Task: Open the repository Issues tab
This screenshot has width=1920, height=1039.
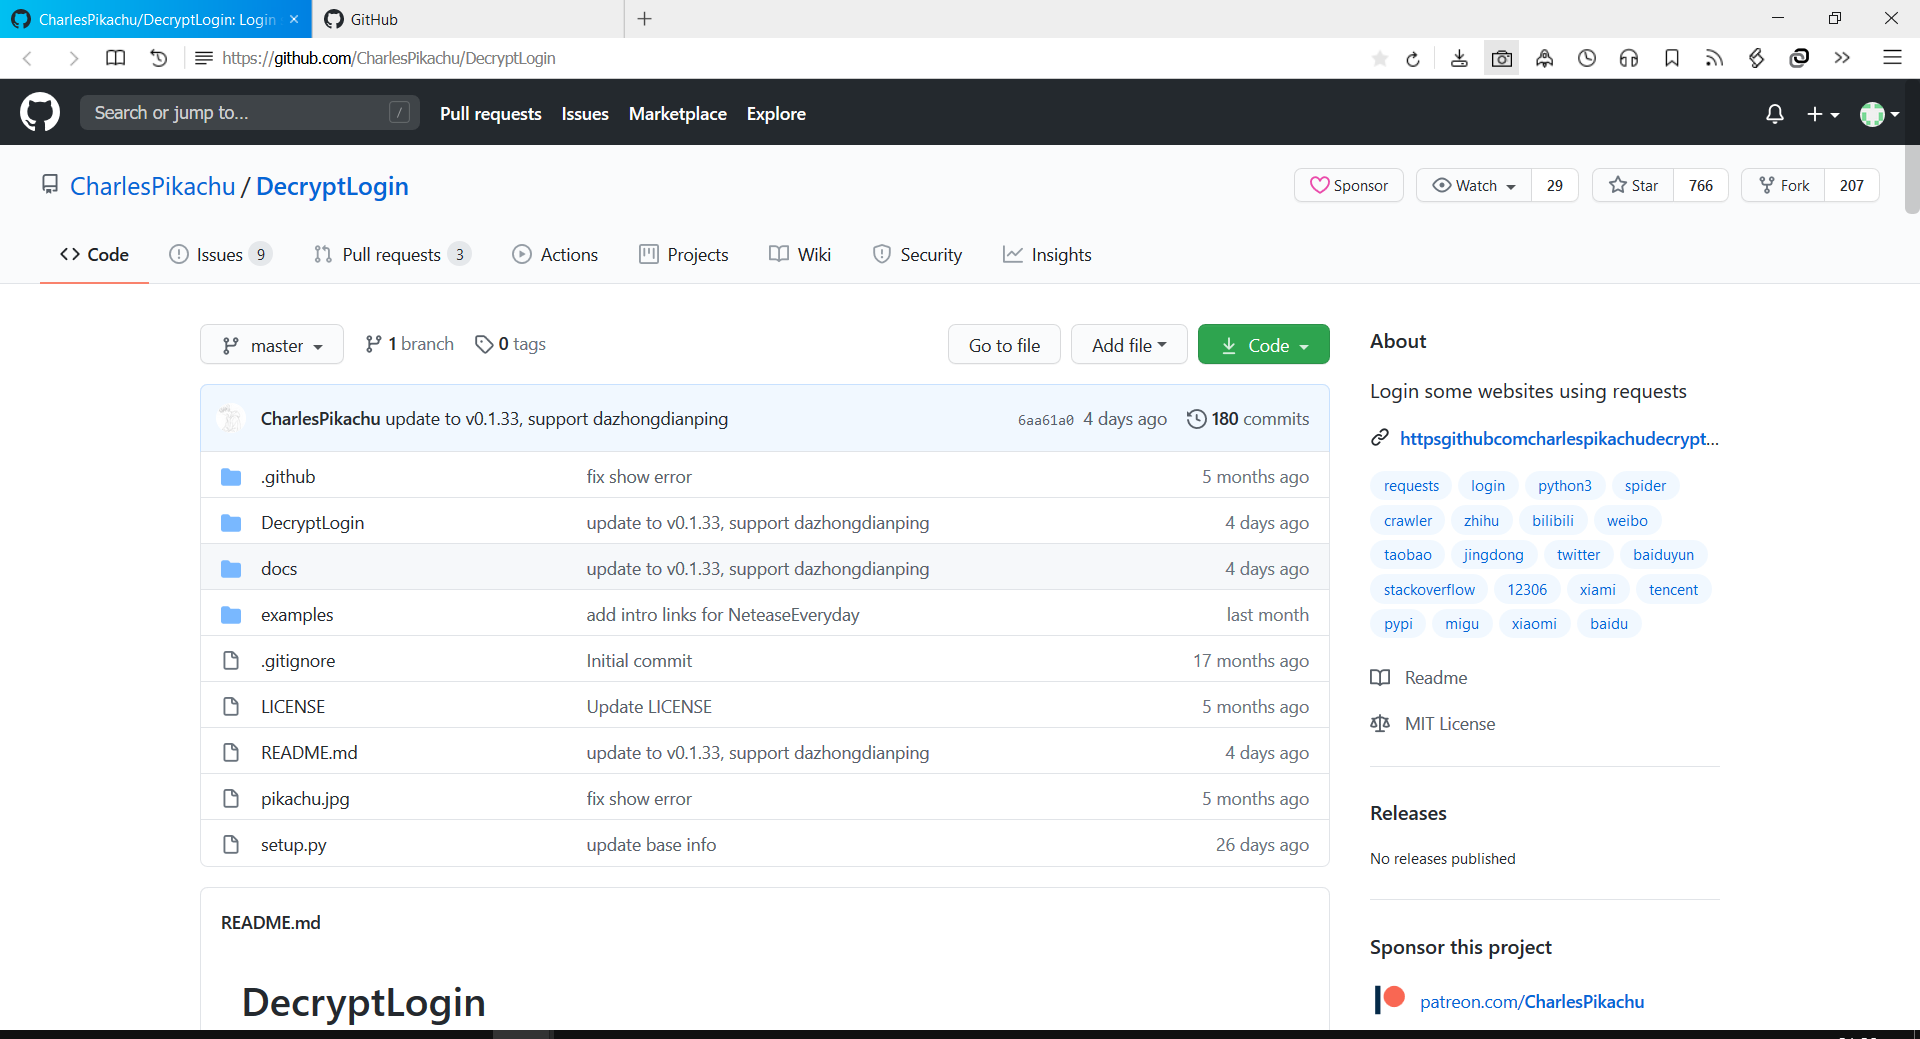Action: [220, 255]
